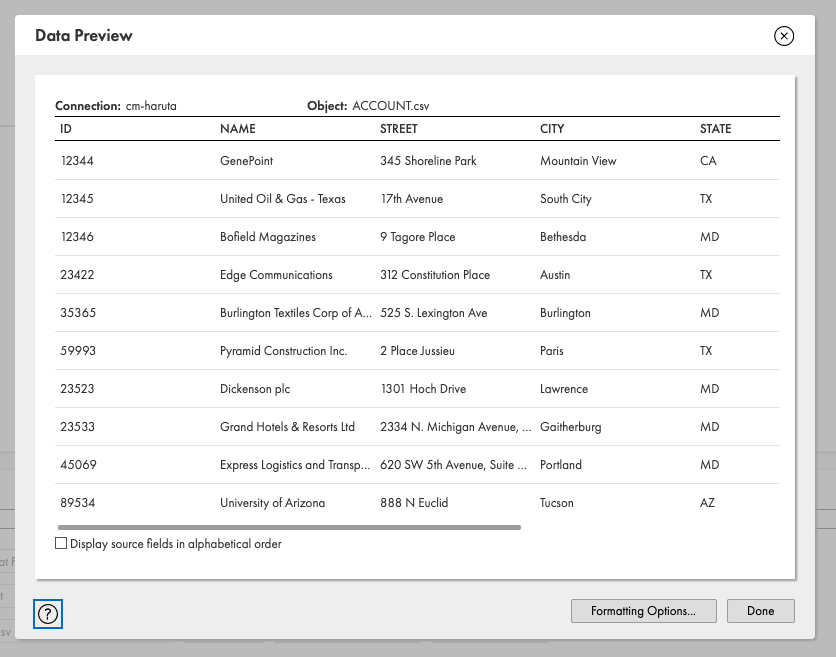Click the horizontal scrollbar under the table
This screenshot has height=657, width=836.
point(290,527)
